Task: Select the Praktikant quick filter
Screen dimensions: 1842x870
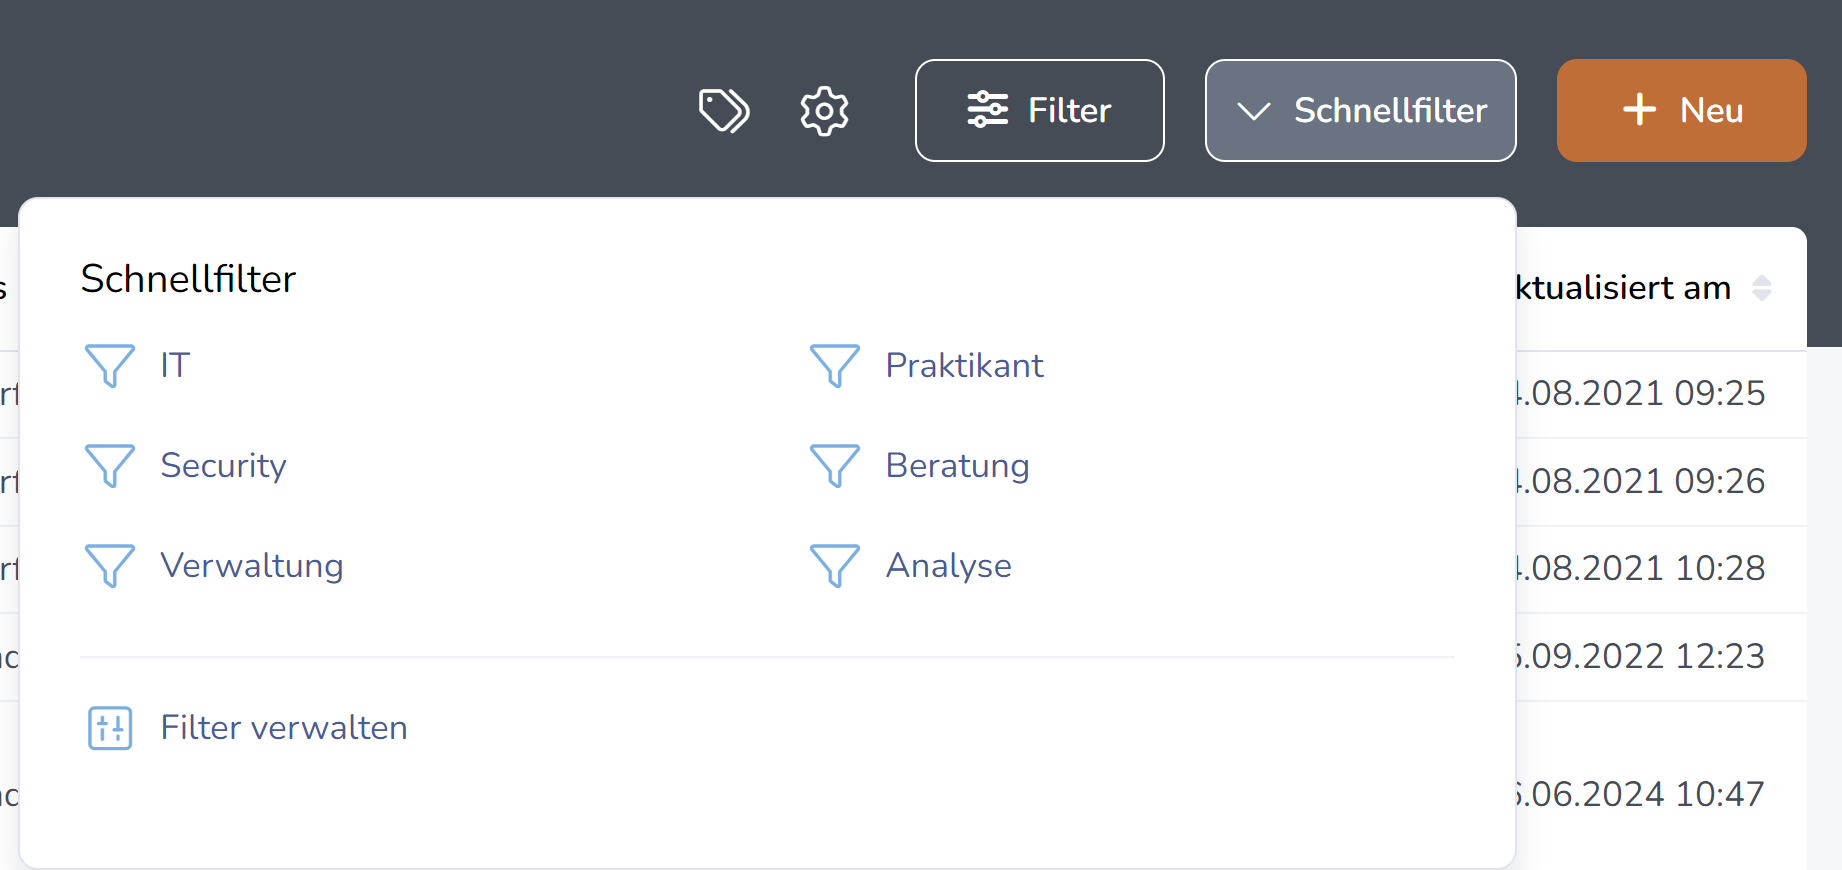Action: 964,366
